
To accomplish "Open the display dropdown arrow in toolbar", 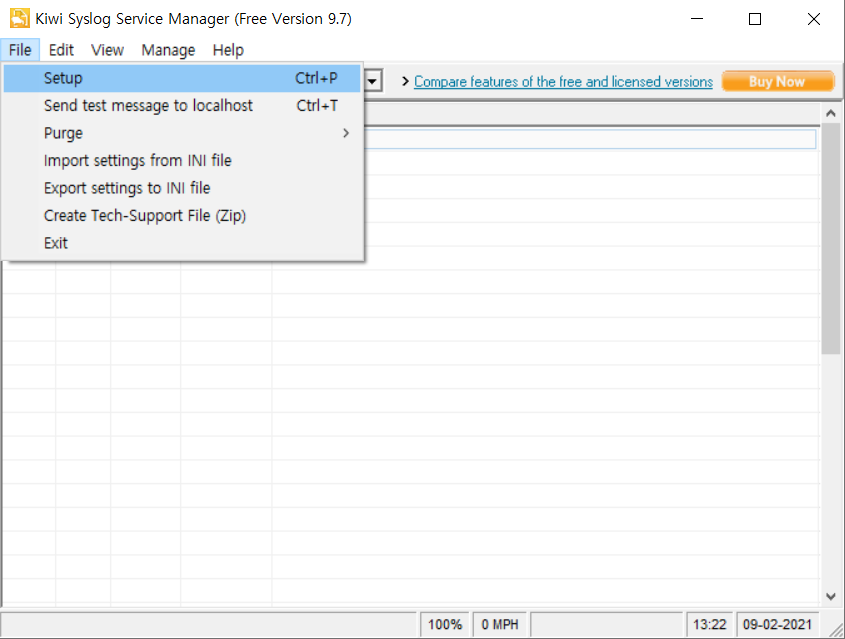I will click(x=373, y=81).
